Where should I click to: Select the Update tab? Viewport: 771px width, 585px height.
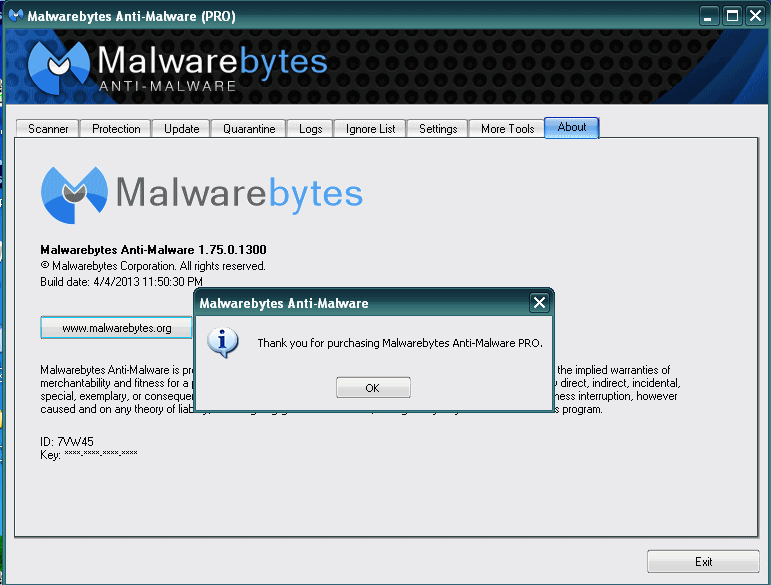click(181, 129)
